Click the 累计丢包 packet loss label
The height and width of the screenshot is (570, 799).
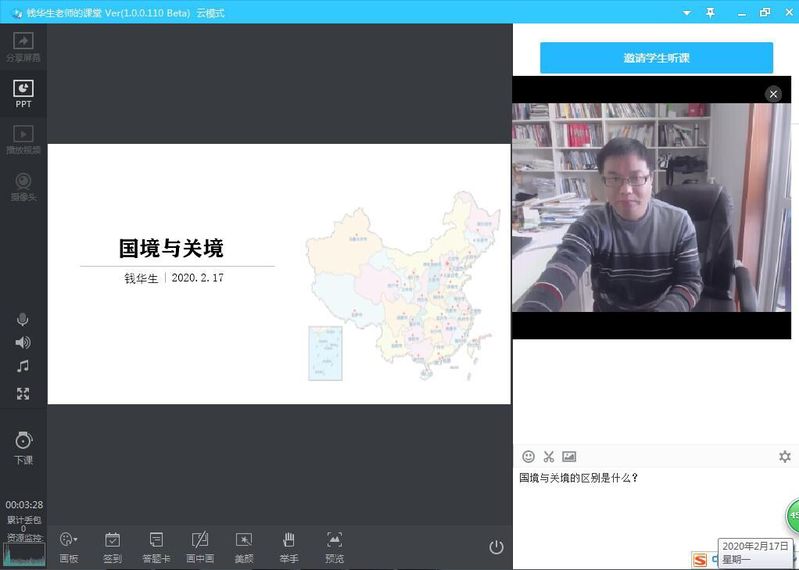[24, 520]
